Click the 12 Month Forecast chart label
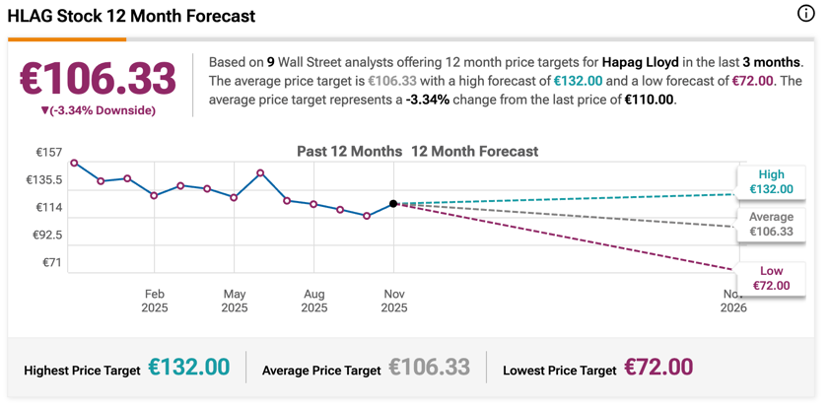Viewport: 830px width, 408px height. click(x=475, y=152)
